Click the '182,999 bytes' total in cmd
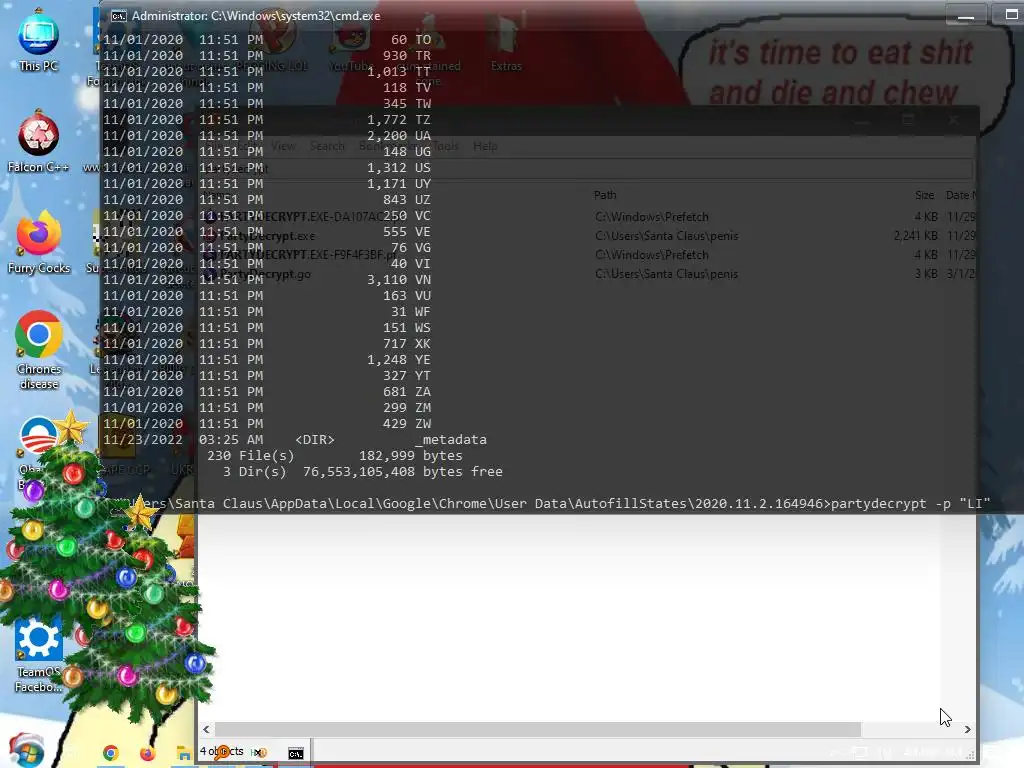The height and width of the screenshot is (768, 1024). 411,456
